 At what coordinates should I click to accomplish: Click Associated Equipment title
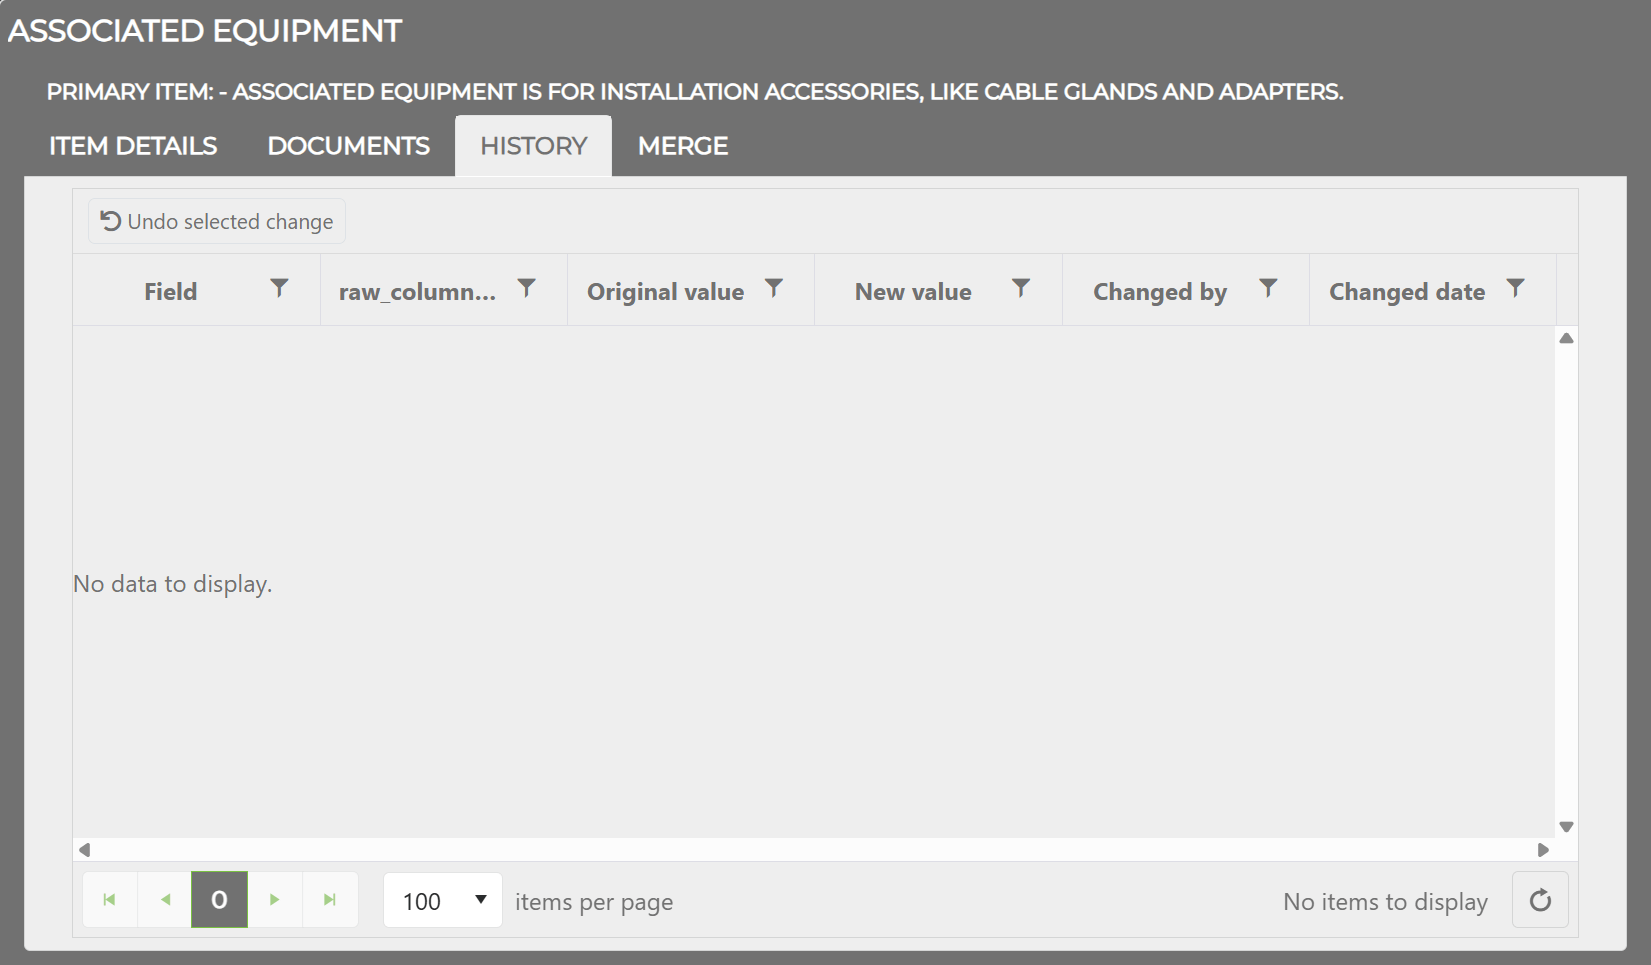(x=205, y=31)
